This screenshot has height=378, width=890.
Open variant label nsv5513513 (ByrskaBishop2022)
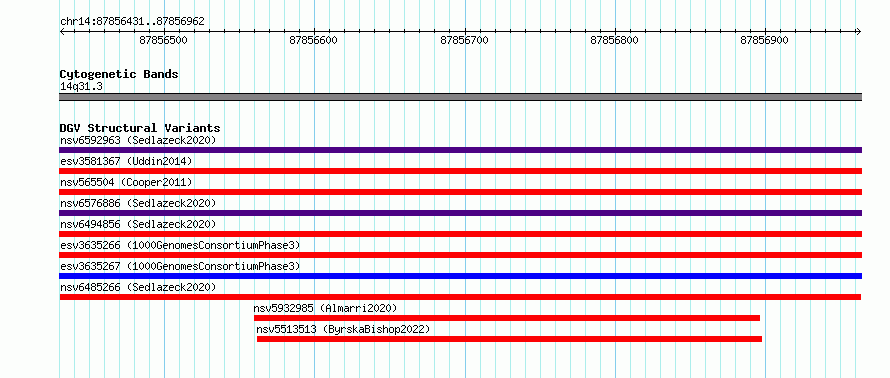coord(343,329)
